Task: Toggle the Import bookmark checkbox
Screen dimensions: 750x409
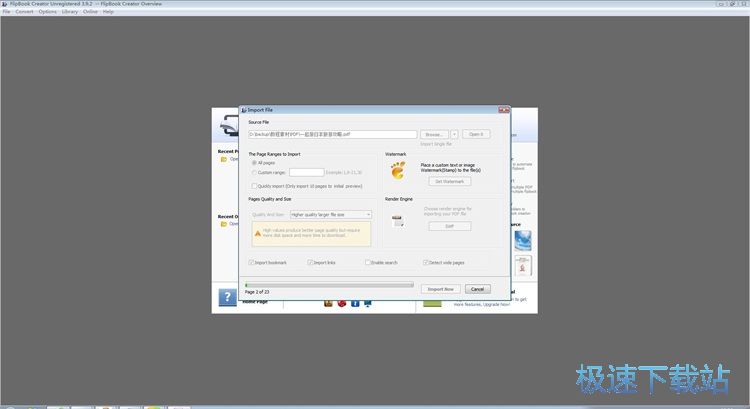Action: [251, 263]
